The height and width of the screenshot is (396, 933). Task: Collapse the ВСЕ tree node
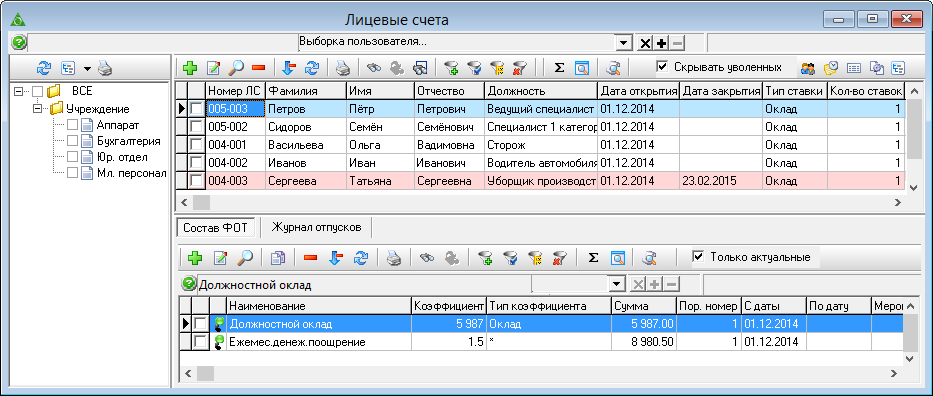[x=18, y=92]
